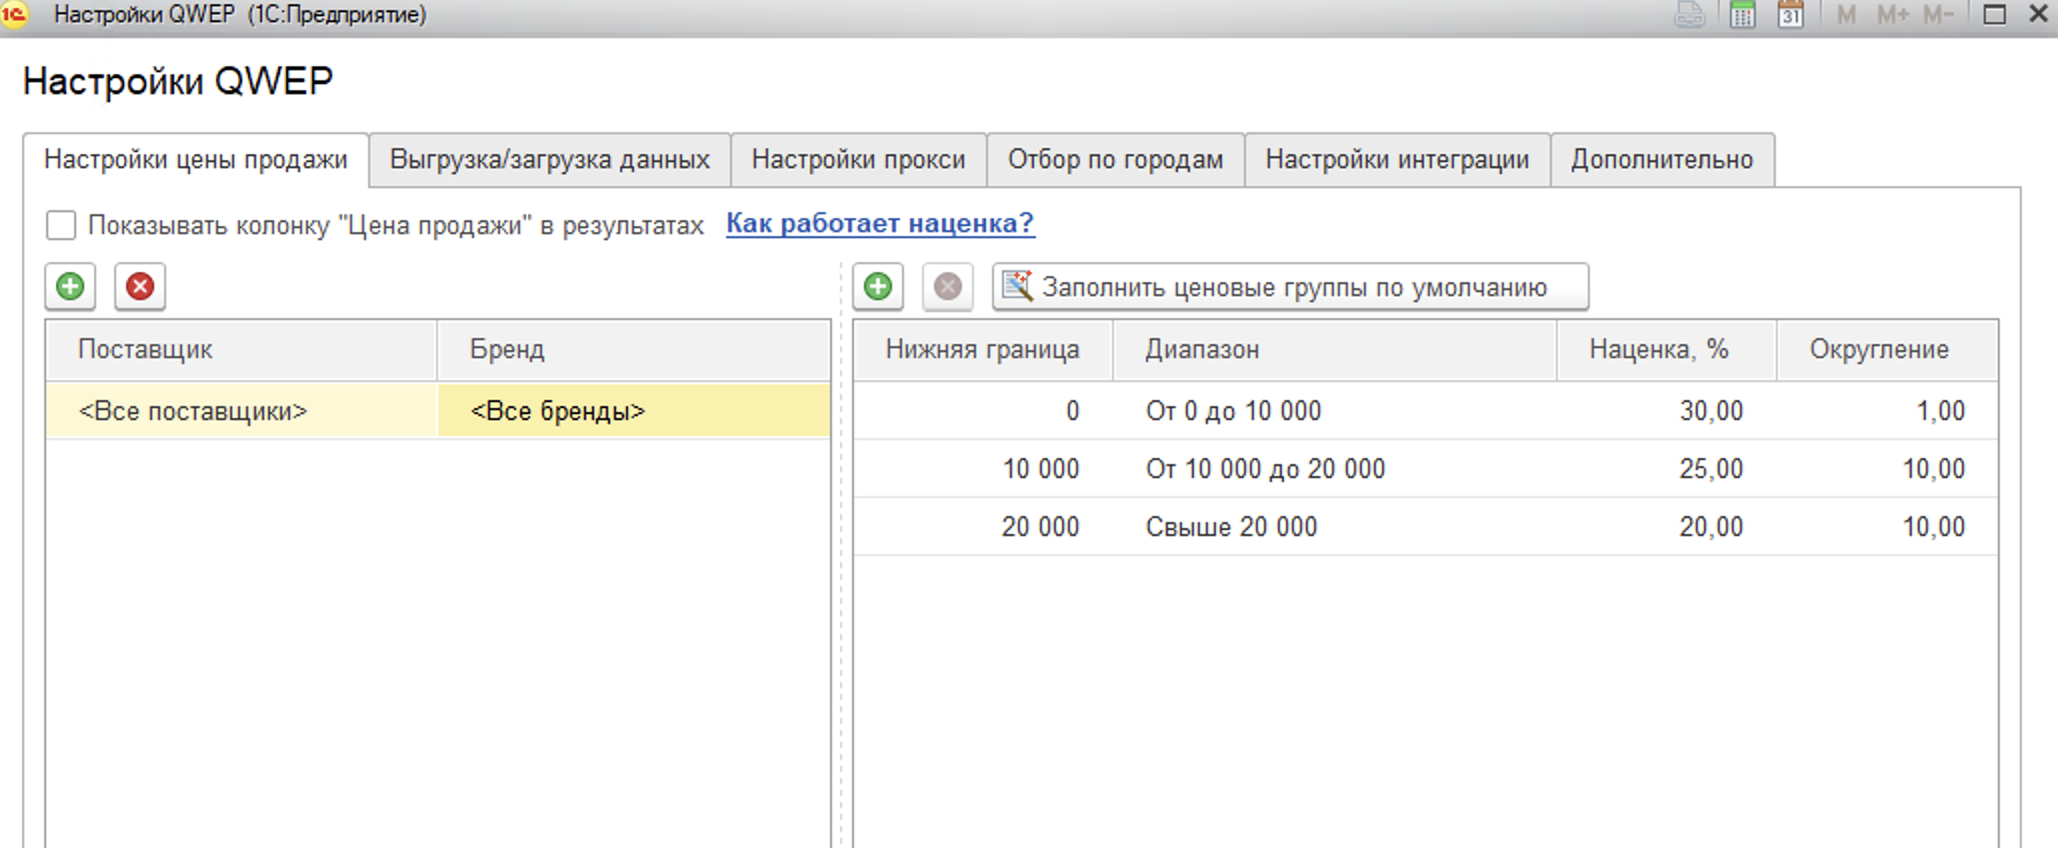Add a new supplier row with green plus
Image resolution: width=2058 pixels, height=848 pixels.
(x=70, y=287)
